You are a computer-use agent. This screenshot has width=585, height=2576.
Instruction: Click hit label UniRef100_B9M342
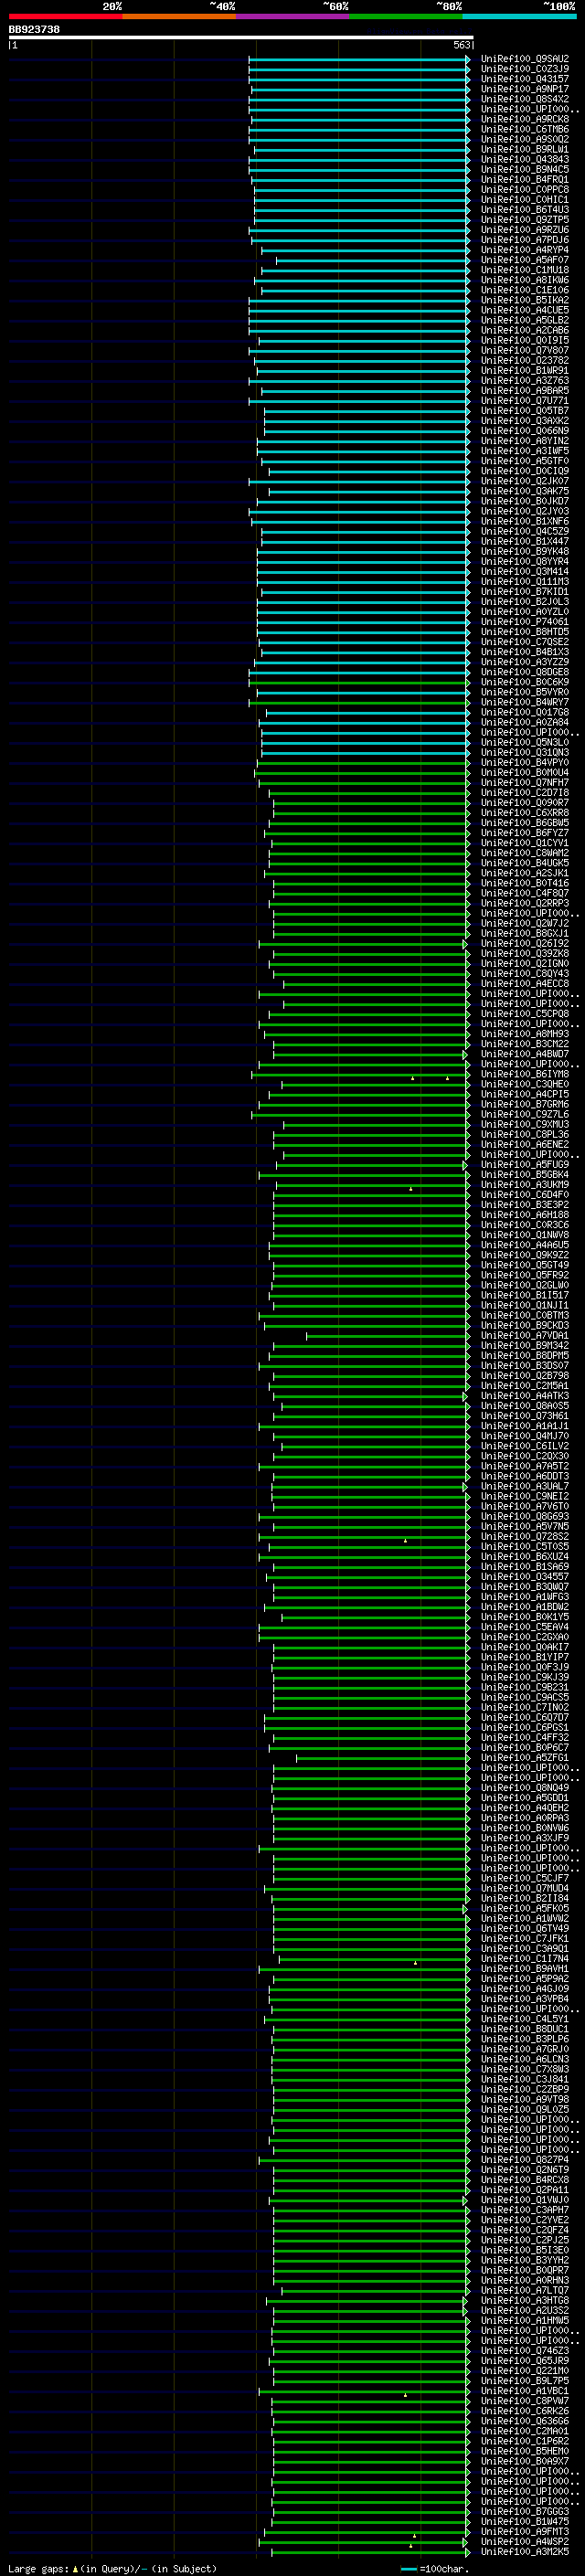point(525,1345)
